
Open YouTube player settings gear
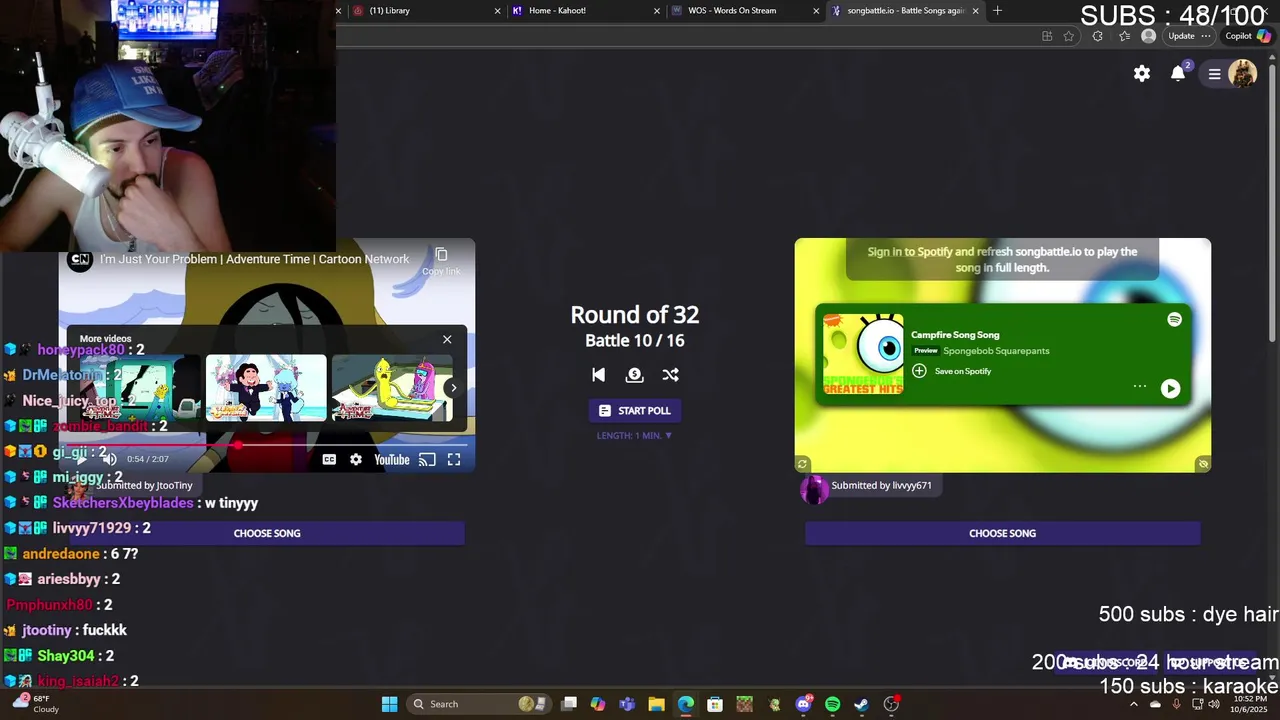coord(356,459)
